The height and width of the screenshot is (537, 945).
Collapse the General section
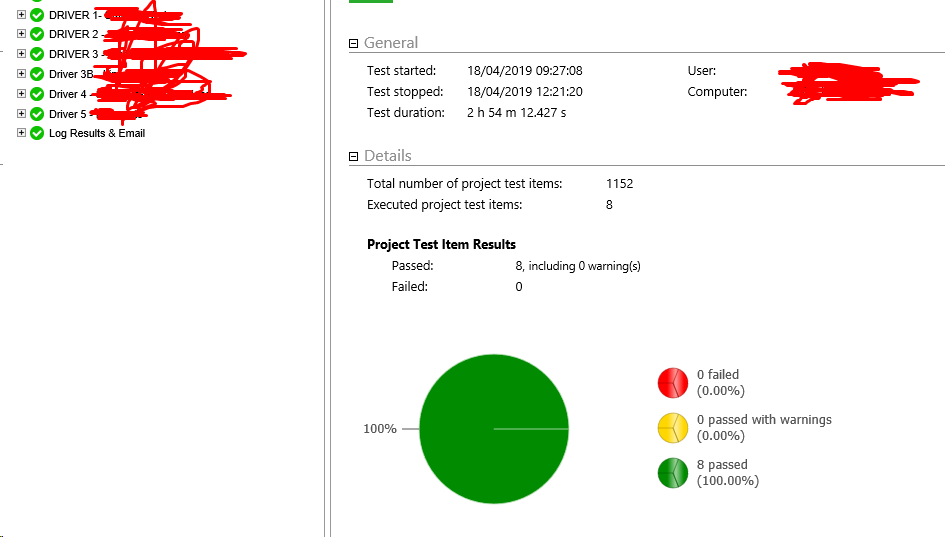(353, 43)
